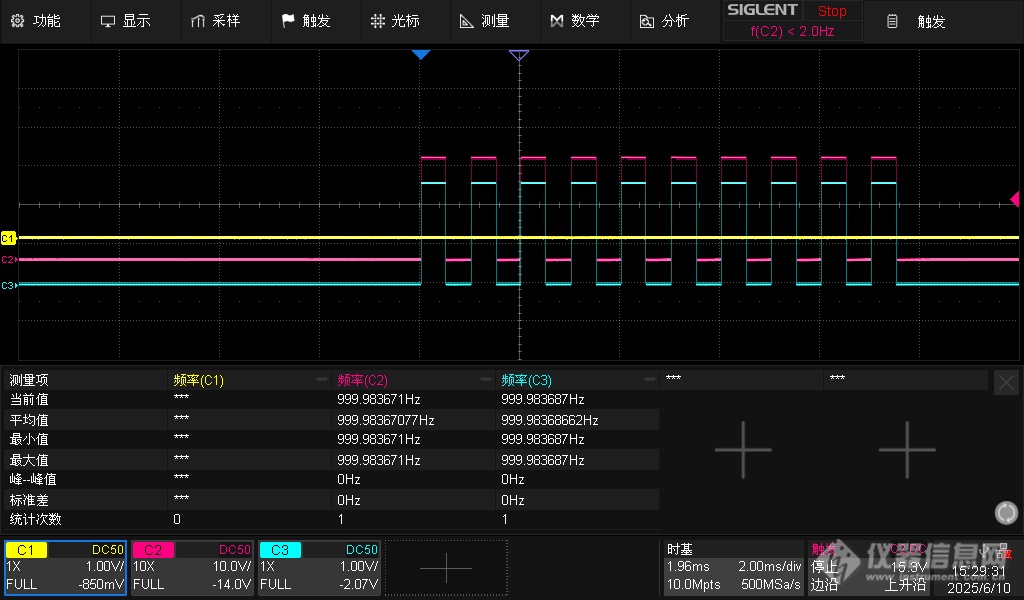Click the 光标 (Cursors) grid icon
Image resolution: width=1024 pixels, height=600 pixels.
[x=377, y=21]
